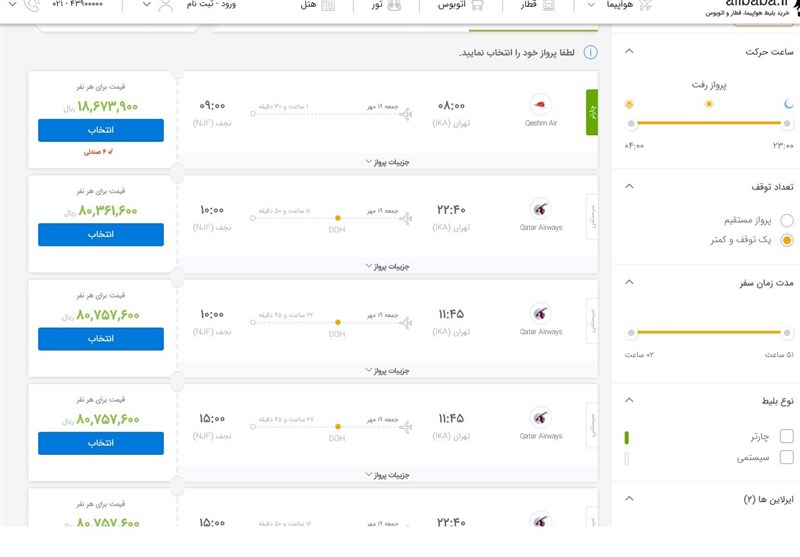Image resolution: width=800 pixels, height=557 pixels.
Task: Click the airplane icon in top navigation
Action: coord(645,6)
